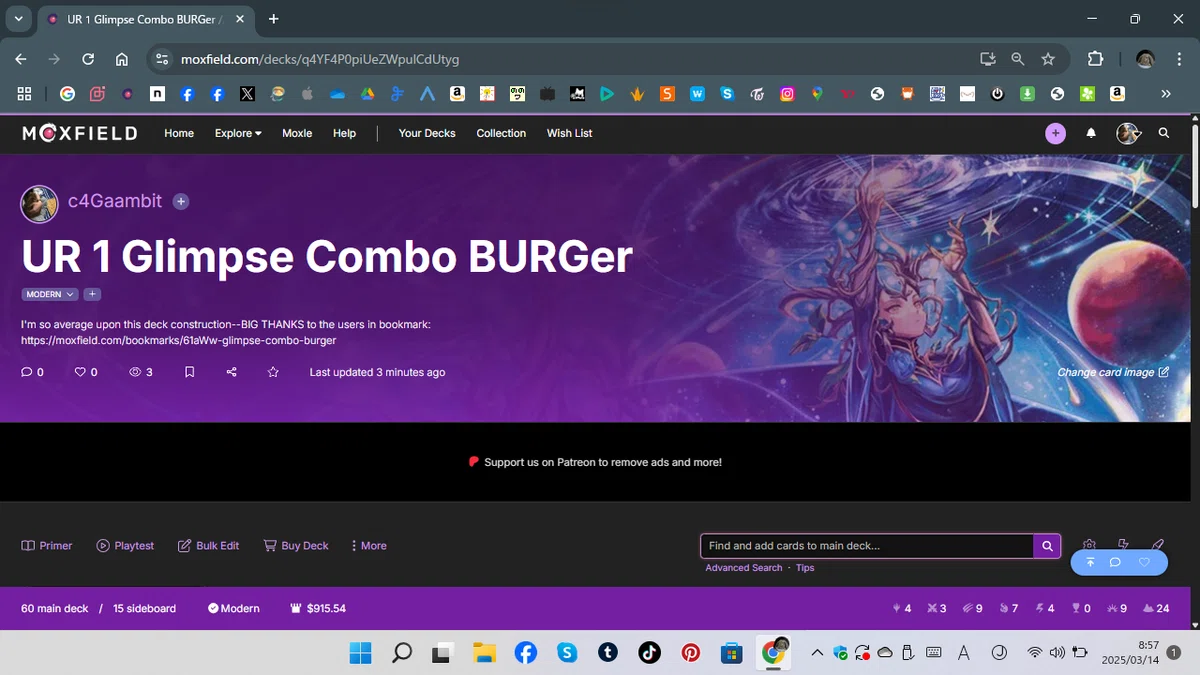
Task: Go to Your Decks
Action: (x=427, y=133)
